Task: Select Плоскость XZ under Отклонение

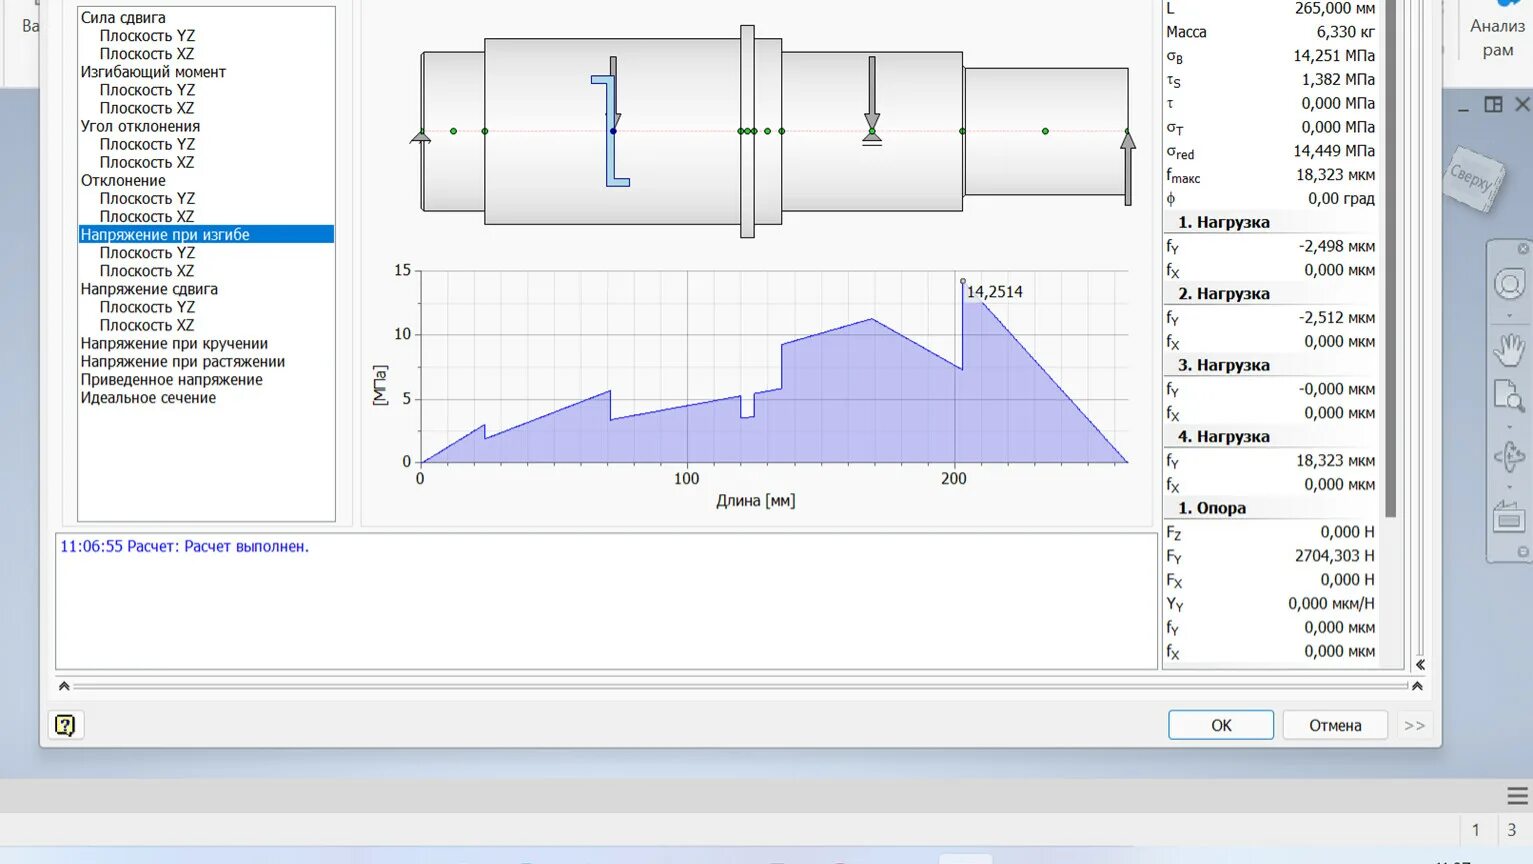Action: click(147, 216)
